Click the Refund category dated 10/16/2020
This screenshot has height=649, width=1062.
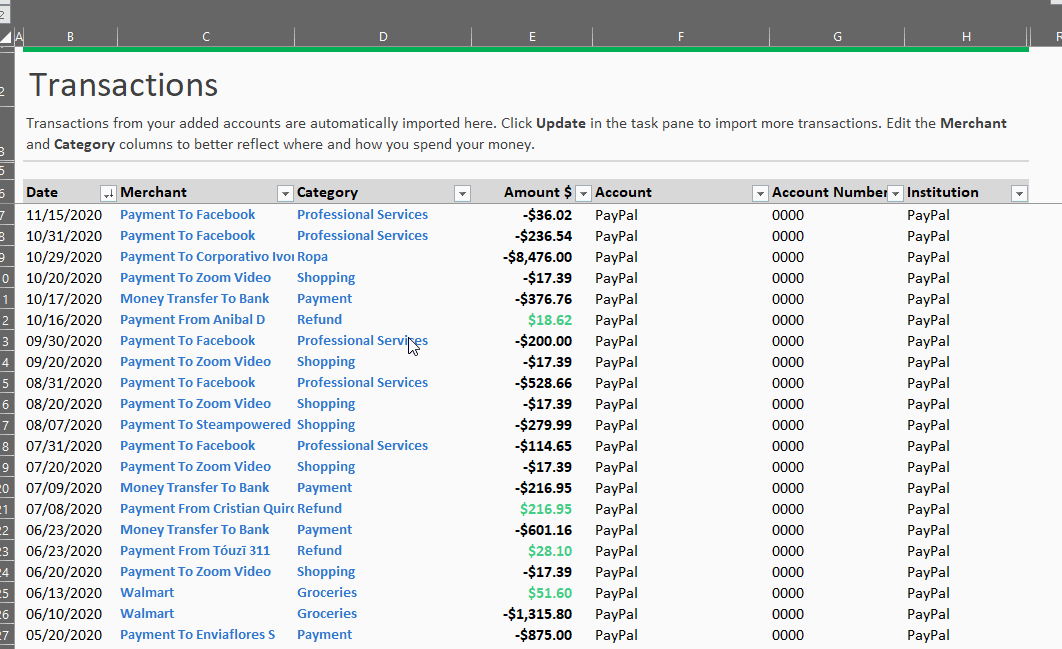[320, 320]
